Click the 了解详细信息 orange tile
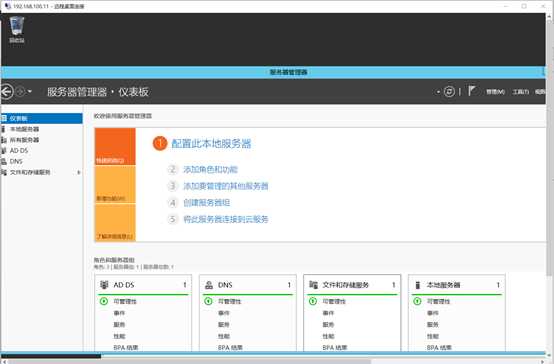Screen dimensions: 554x364 tap(115, 223)
